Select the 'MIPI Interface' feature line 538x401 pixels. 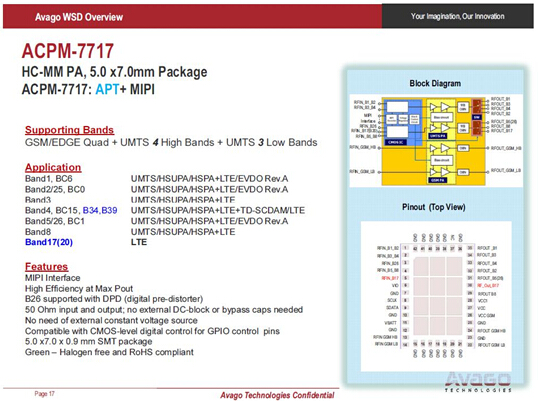[52, 278]
